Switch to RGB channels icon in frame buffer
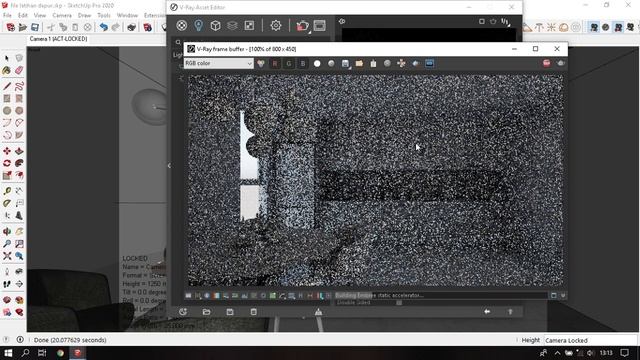This screenshot has width=640, height=360. [x=261, y=63]
